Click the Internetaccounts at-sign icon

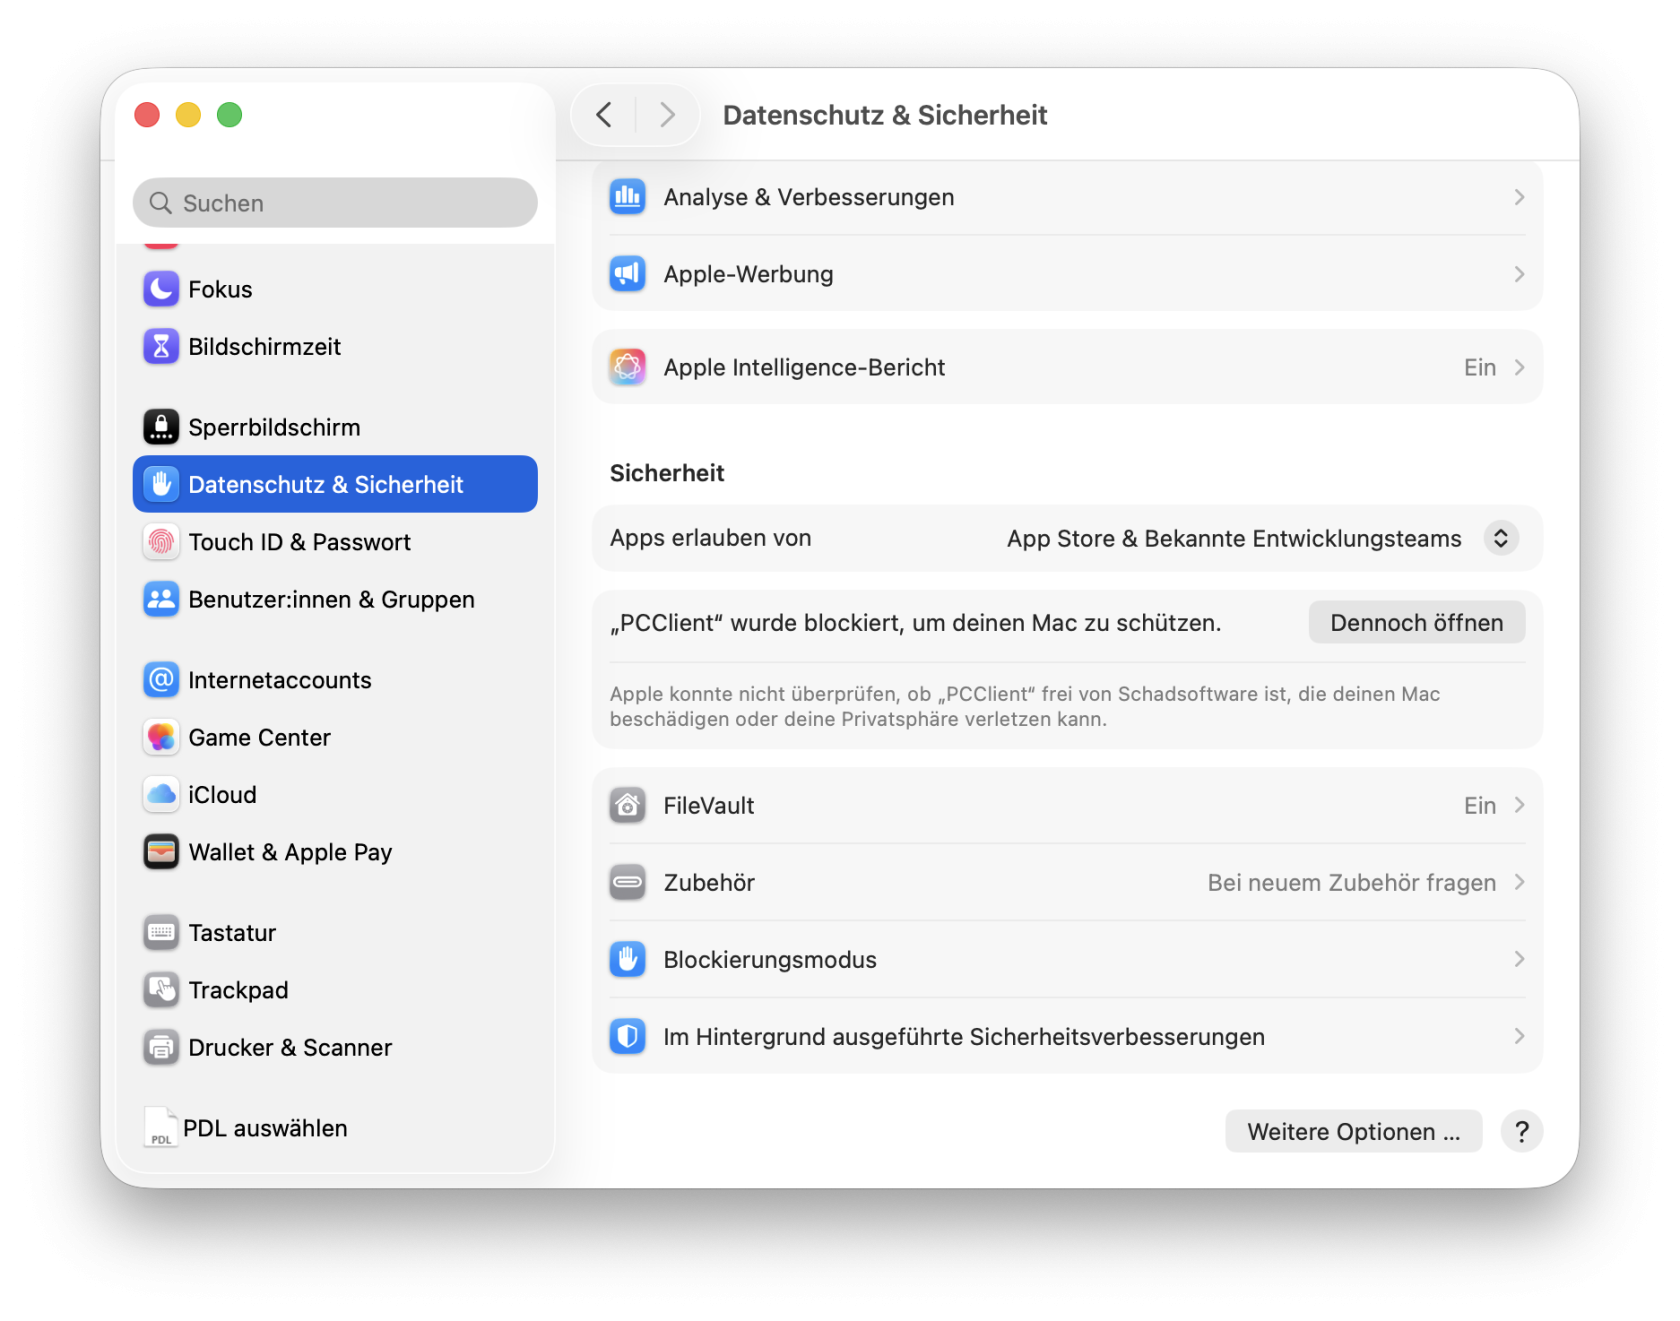(x=161, y=680)
